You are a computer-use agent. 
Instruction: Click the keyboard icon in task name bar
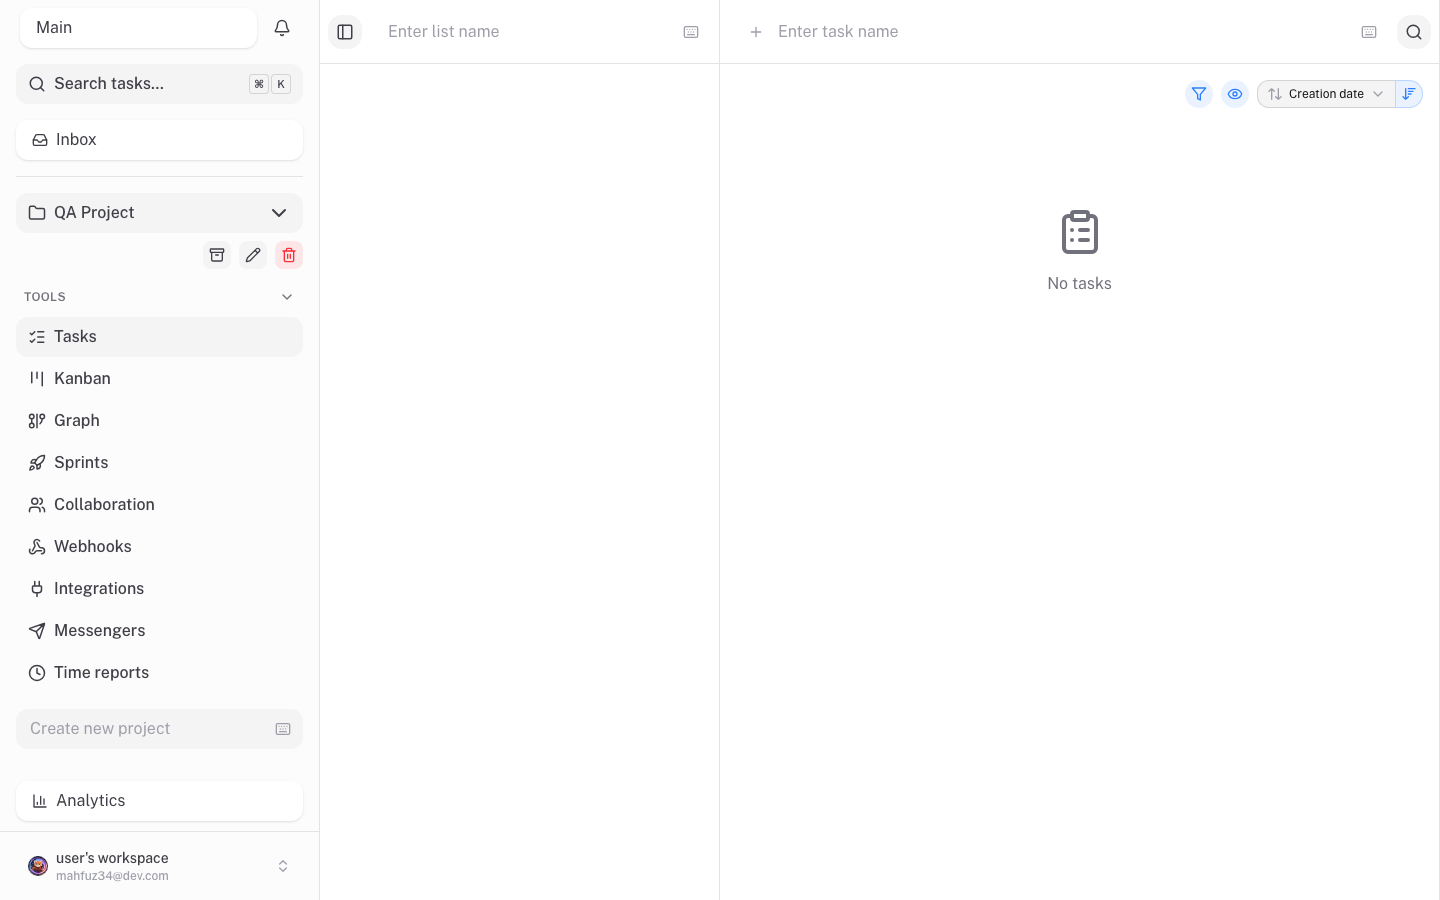(x=1369, y=32)
